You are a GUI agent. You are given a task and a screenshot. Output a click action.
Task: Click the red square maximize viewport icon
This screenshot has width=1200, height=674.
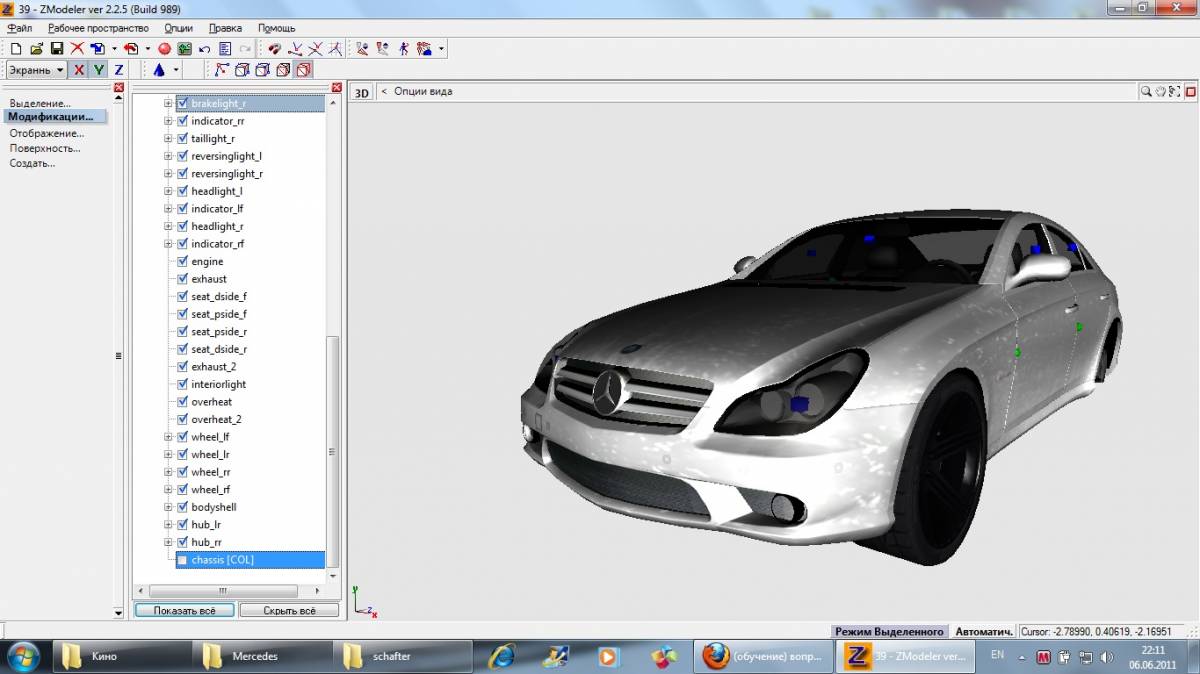tap(1190, 92)
